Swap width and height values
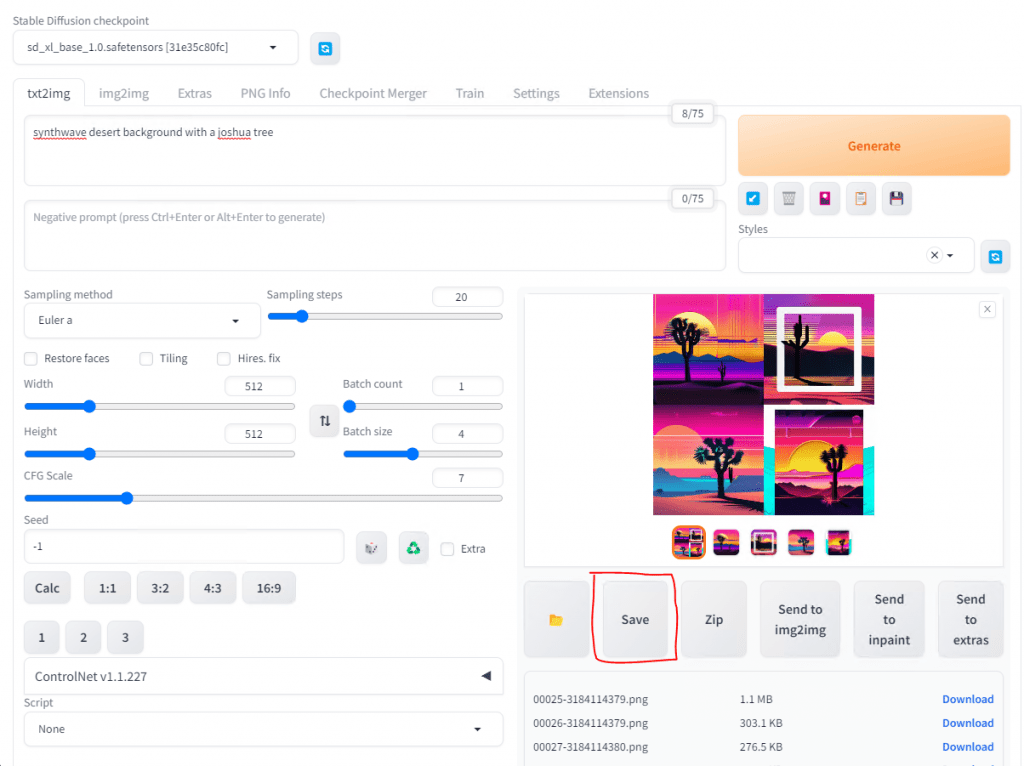This screenshot has height=766, width=1024. point(325,421)
